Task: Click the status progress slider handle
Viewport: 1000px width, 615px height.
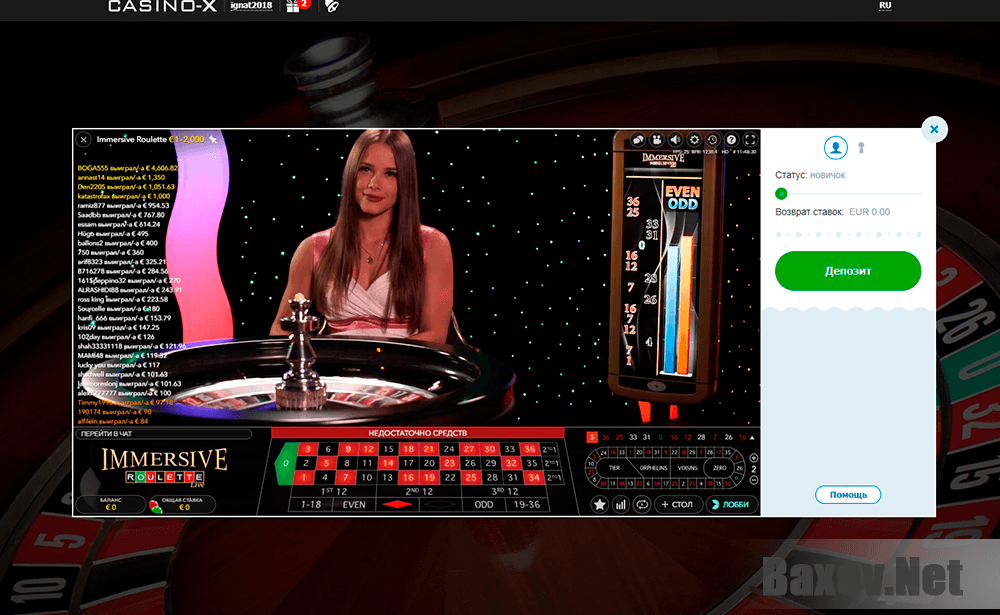Action: click(782, 194)
